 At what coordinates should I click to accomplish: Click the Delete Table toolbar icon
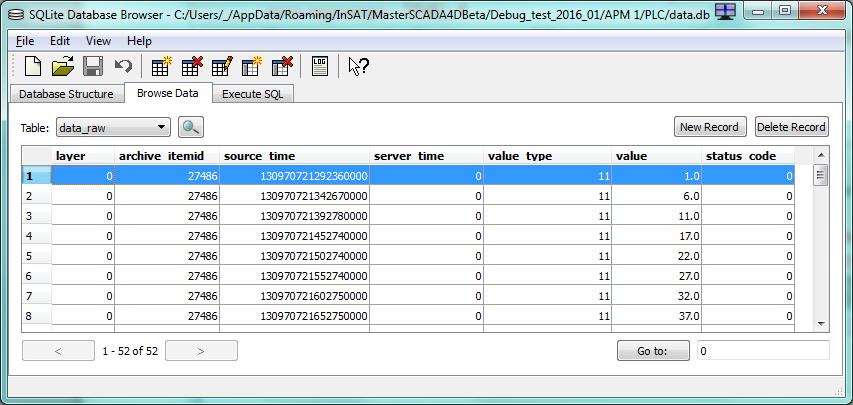point(192,67)
